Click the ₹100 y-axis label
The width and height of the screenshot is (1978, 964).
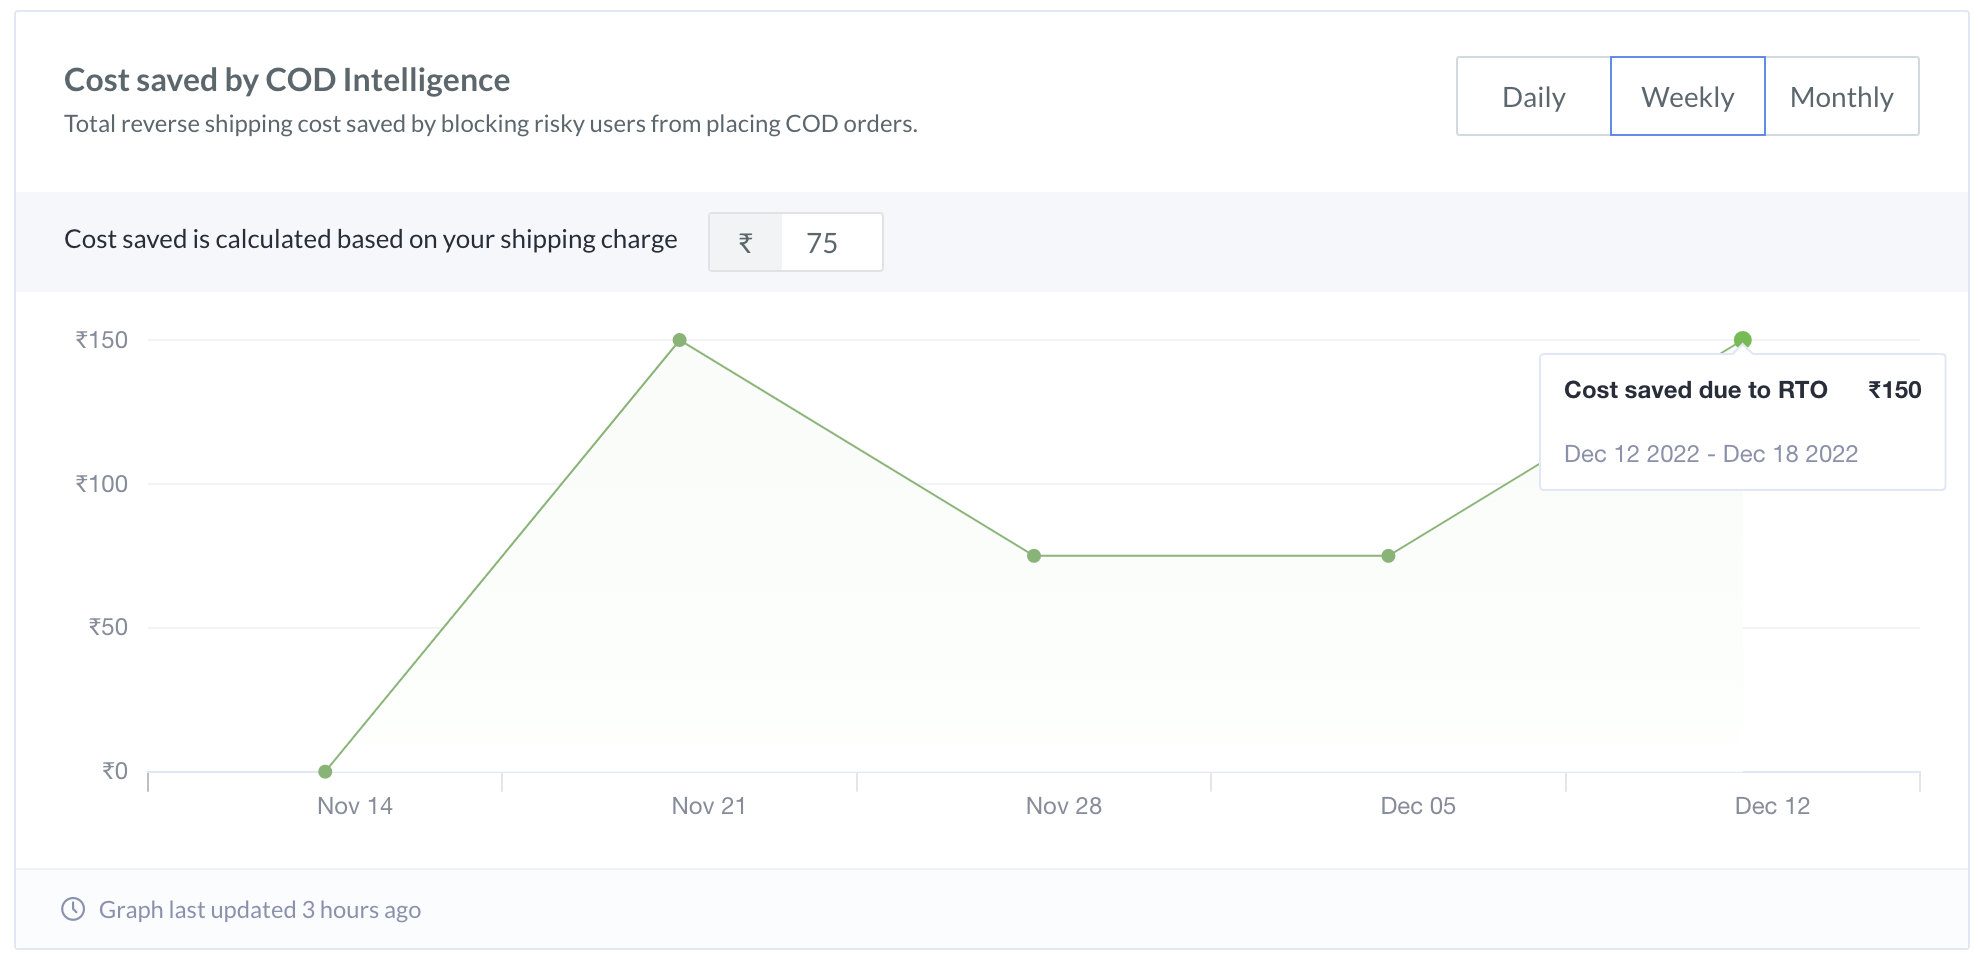tap(102, 484)
